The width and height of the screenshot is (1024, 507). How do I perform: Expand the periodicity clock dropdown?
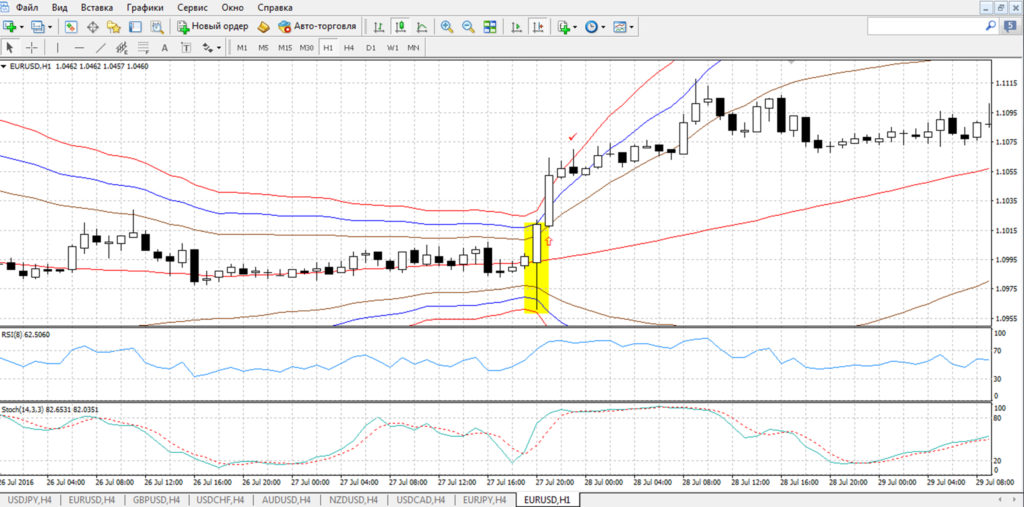coord(603,27)
